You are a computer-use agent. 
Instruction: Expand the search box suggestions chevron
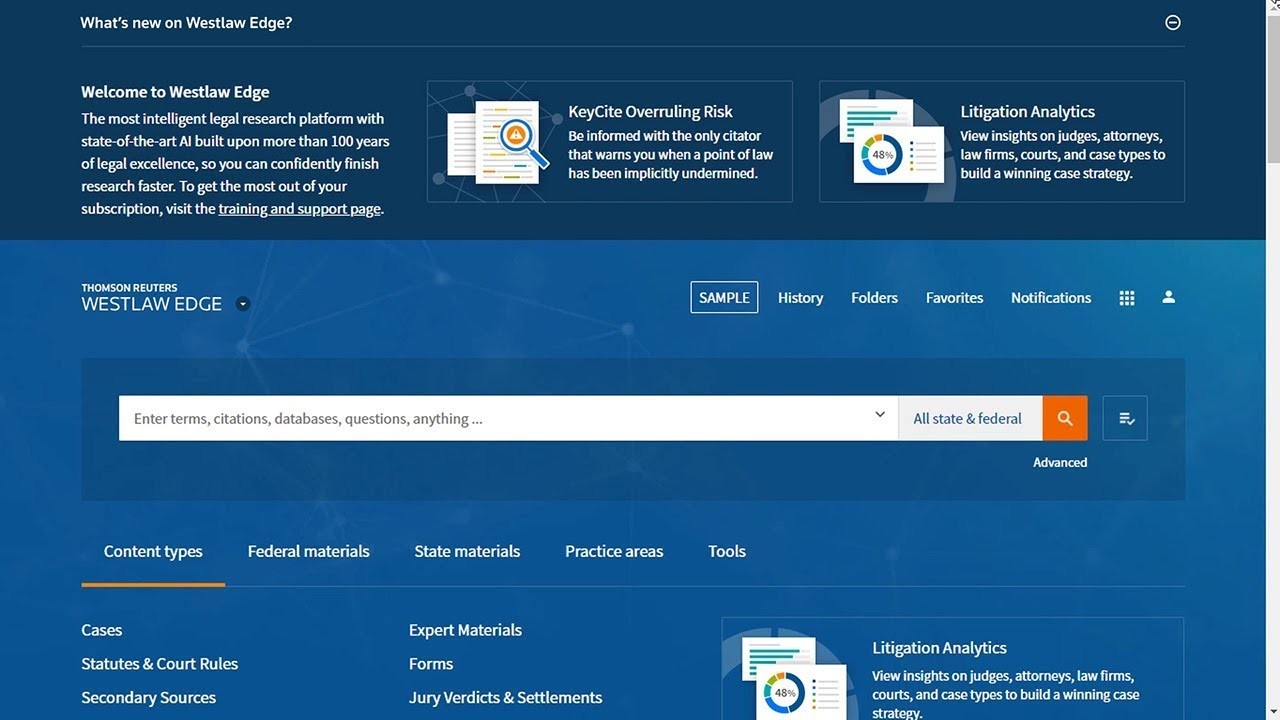tap(880, 415)
